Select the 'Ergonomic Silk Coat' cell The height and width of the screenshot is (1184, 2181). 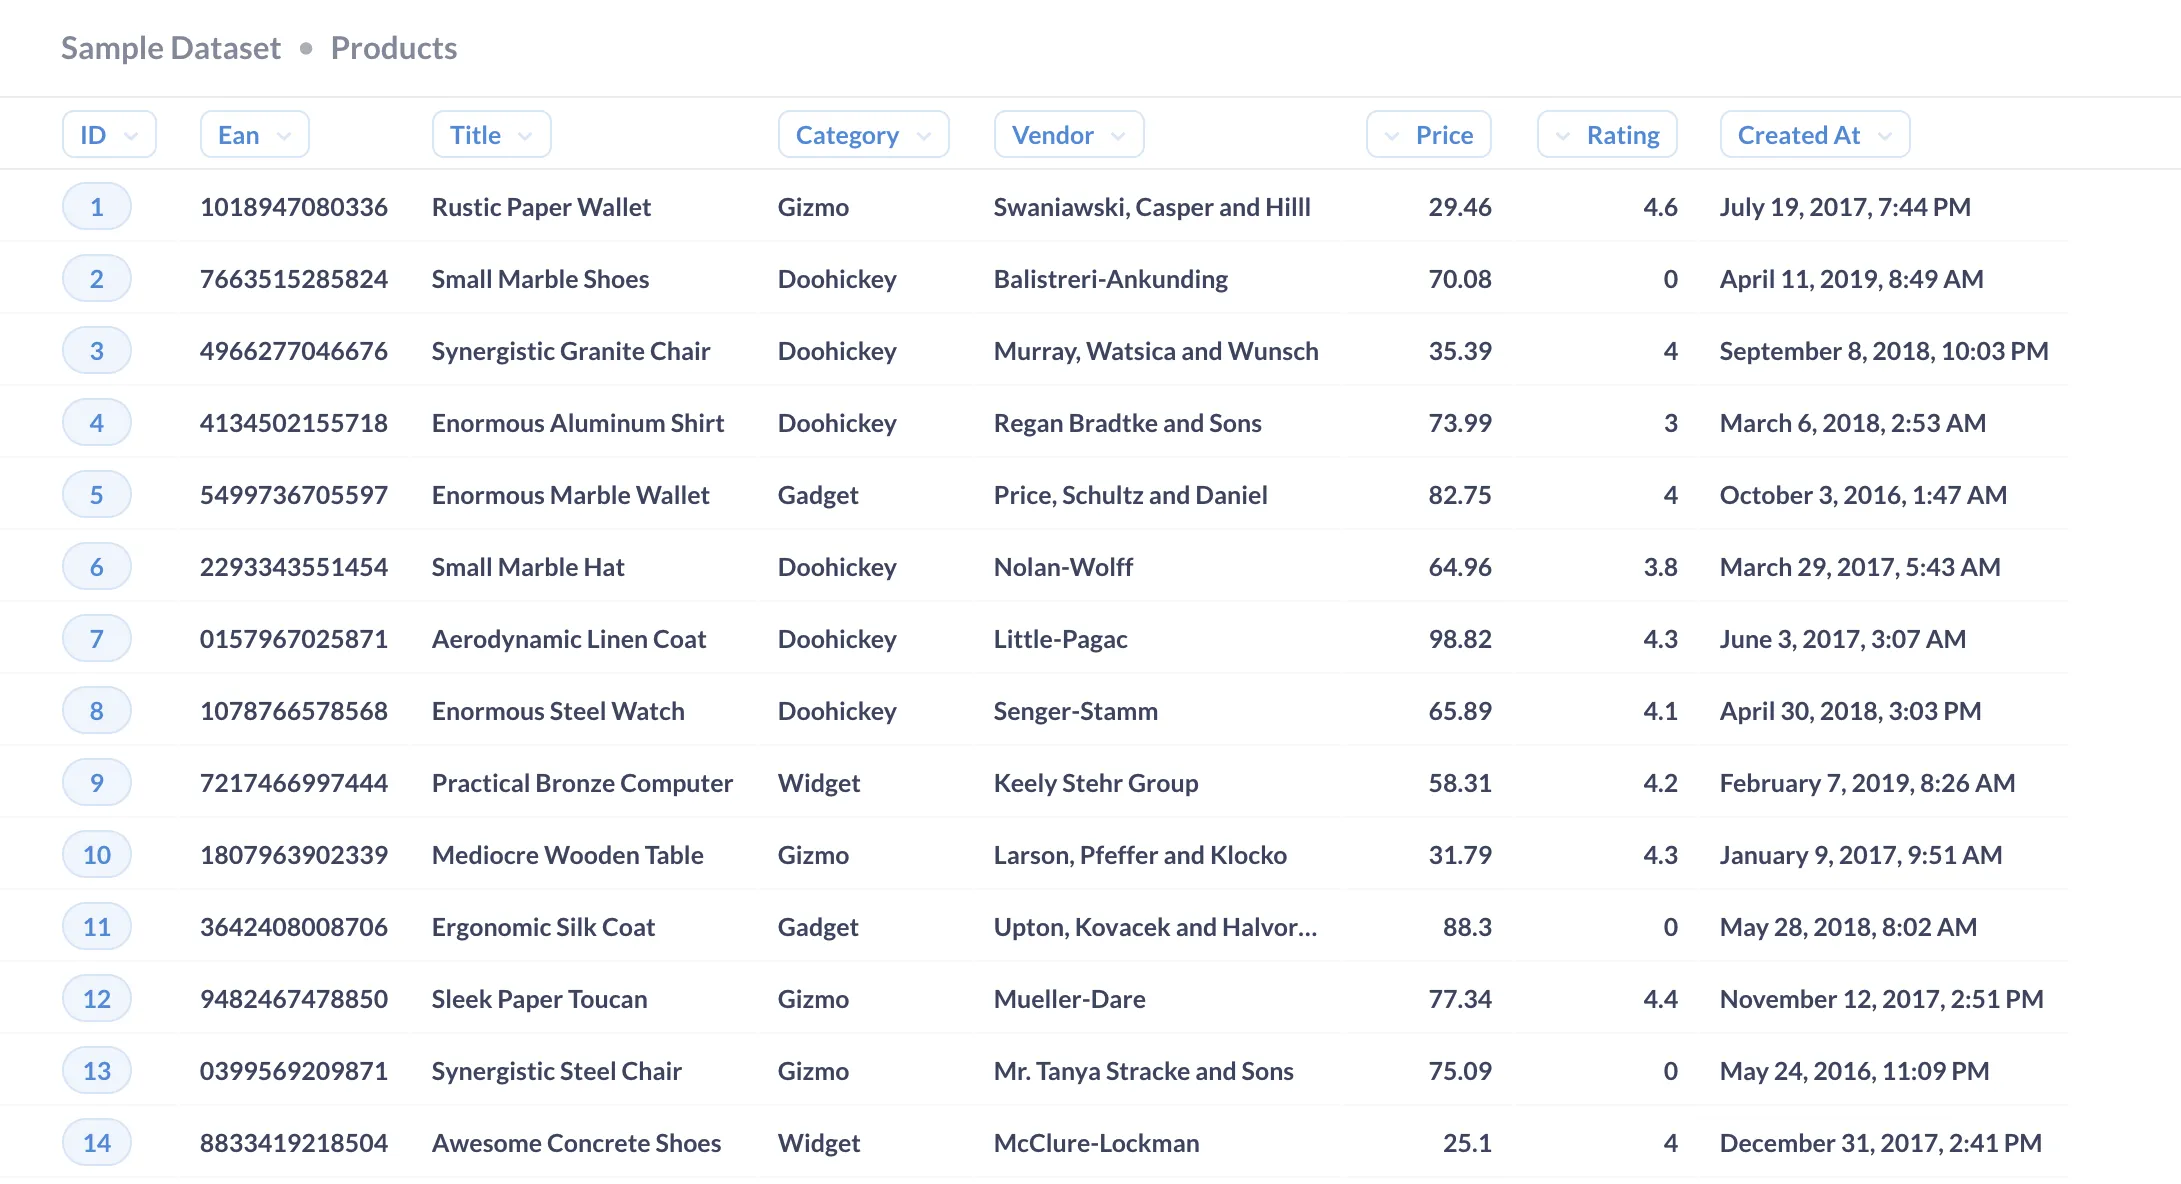tap(543, 927)
